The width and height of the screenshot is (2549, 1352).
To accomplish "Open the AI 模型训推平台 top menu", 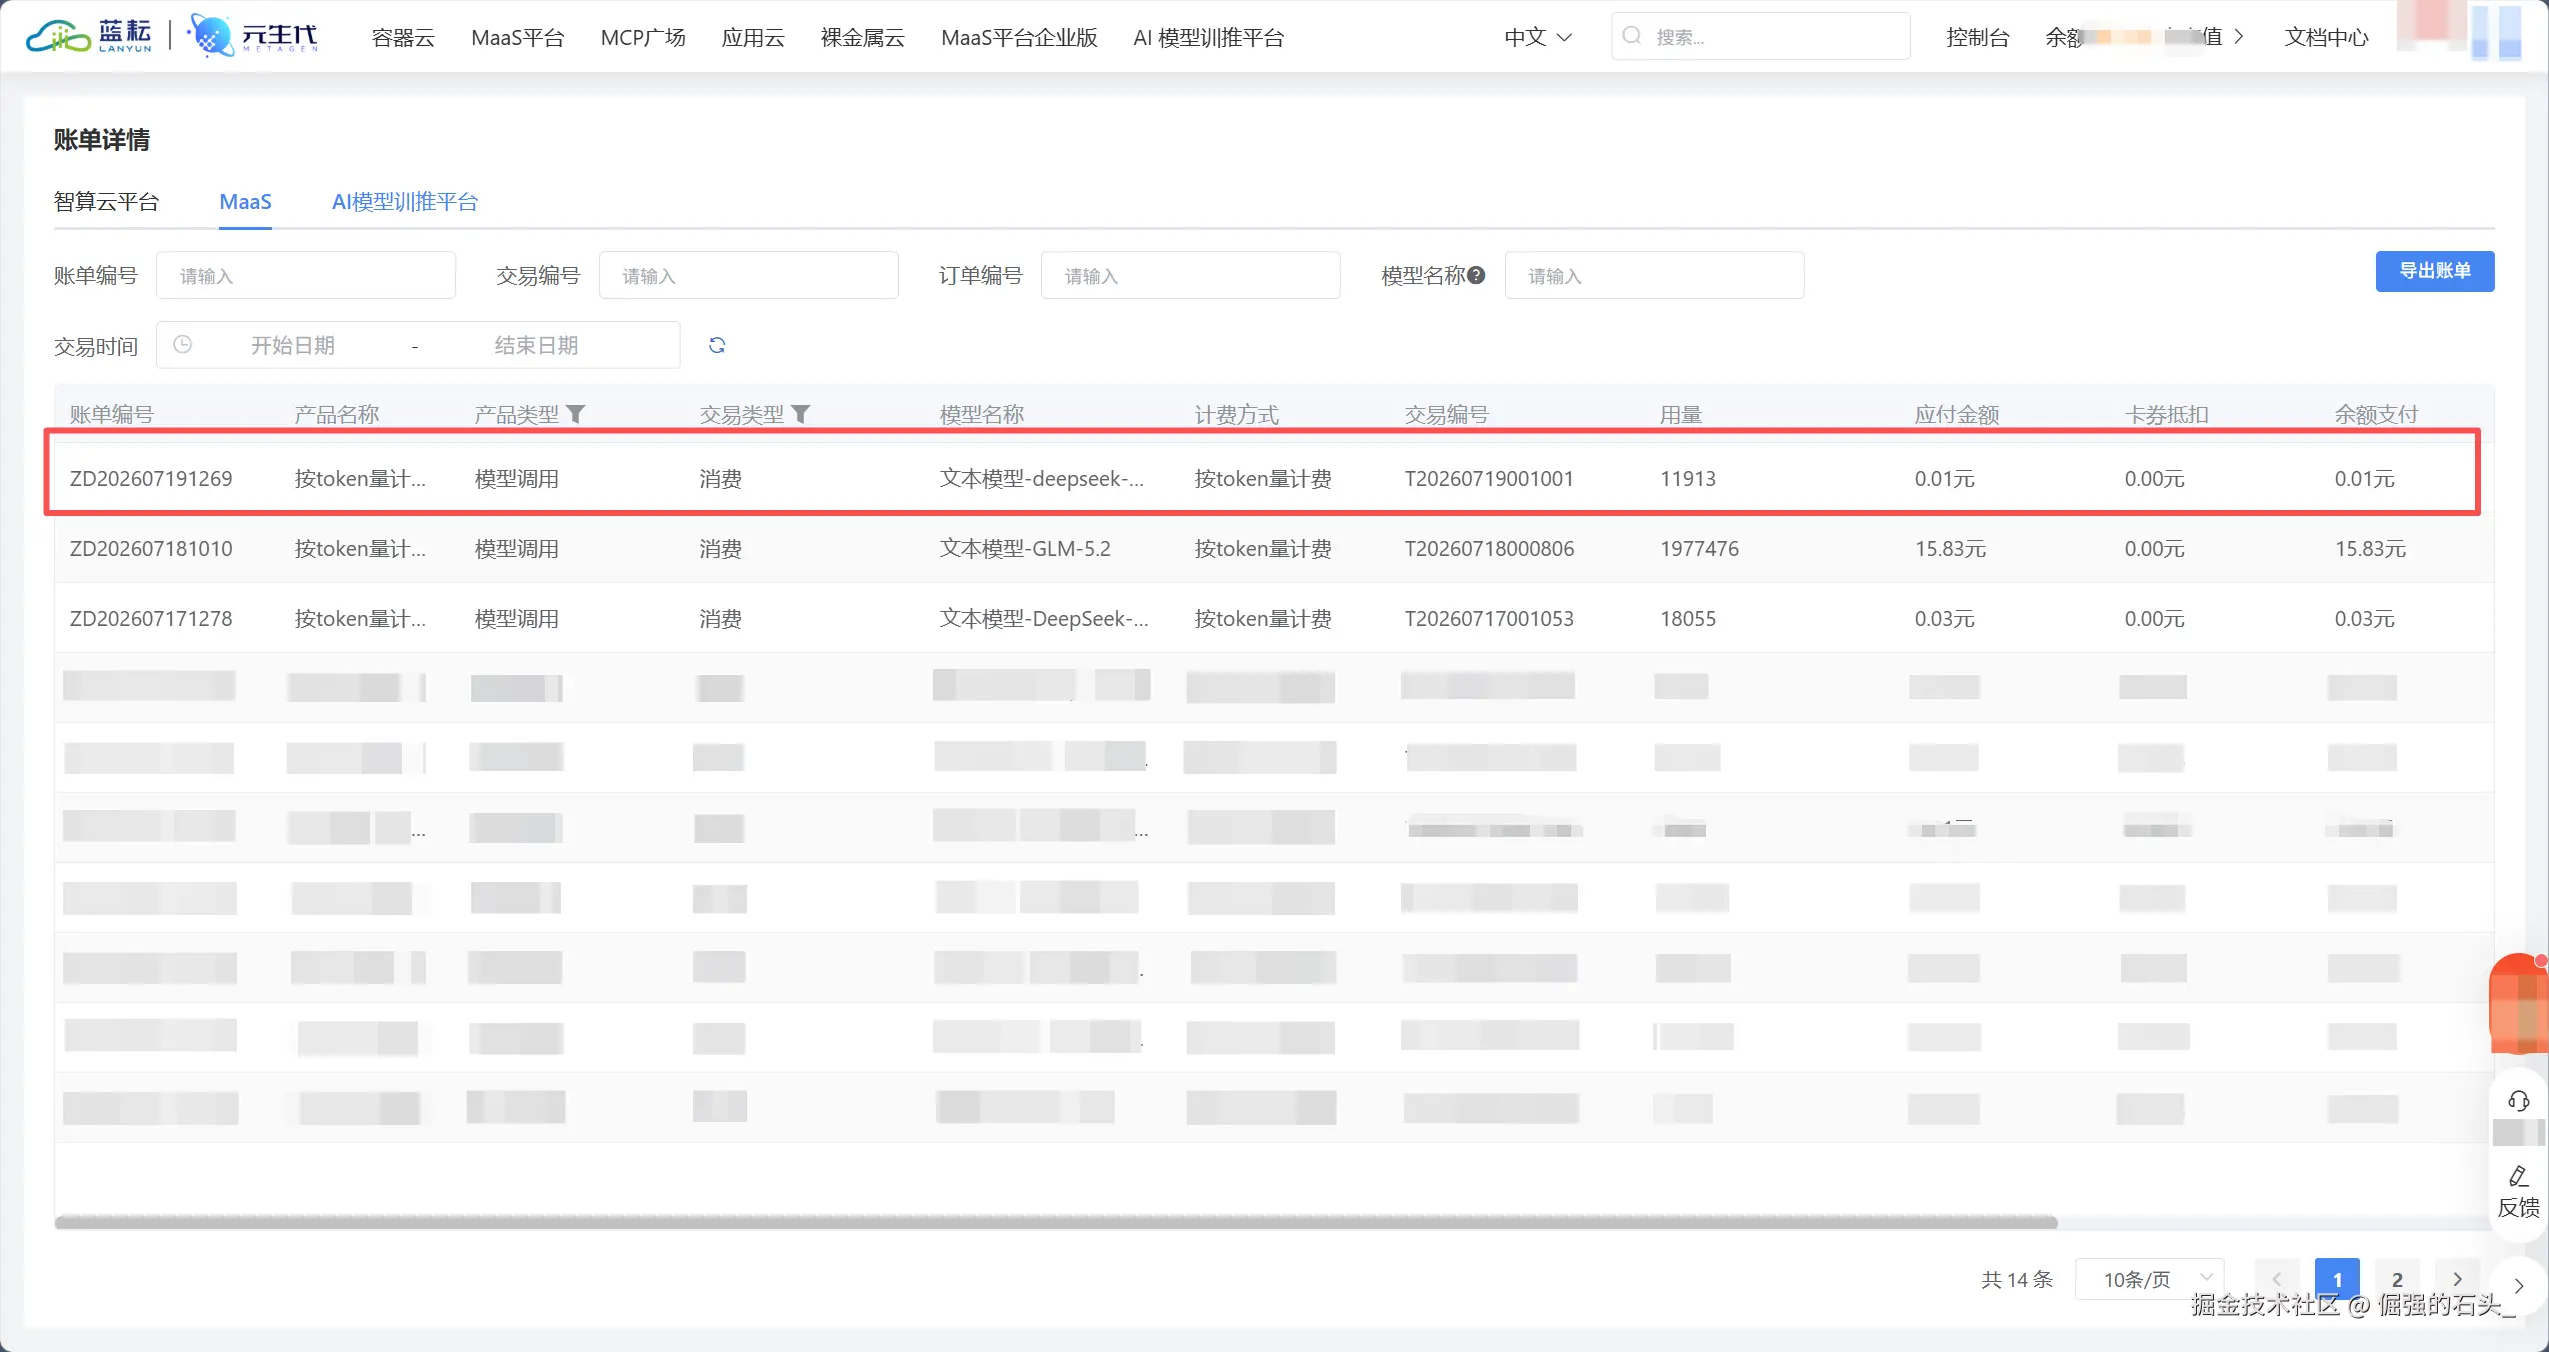I will [1208, 38].
